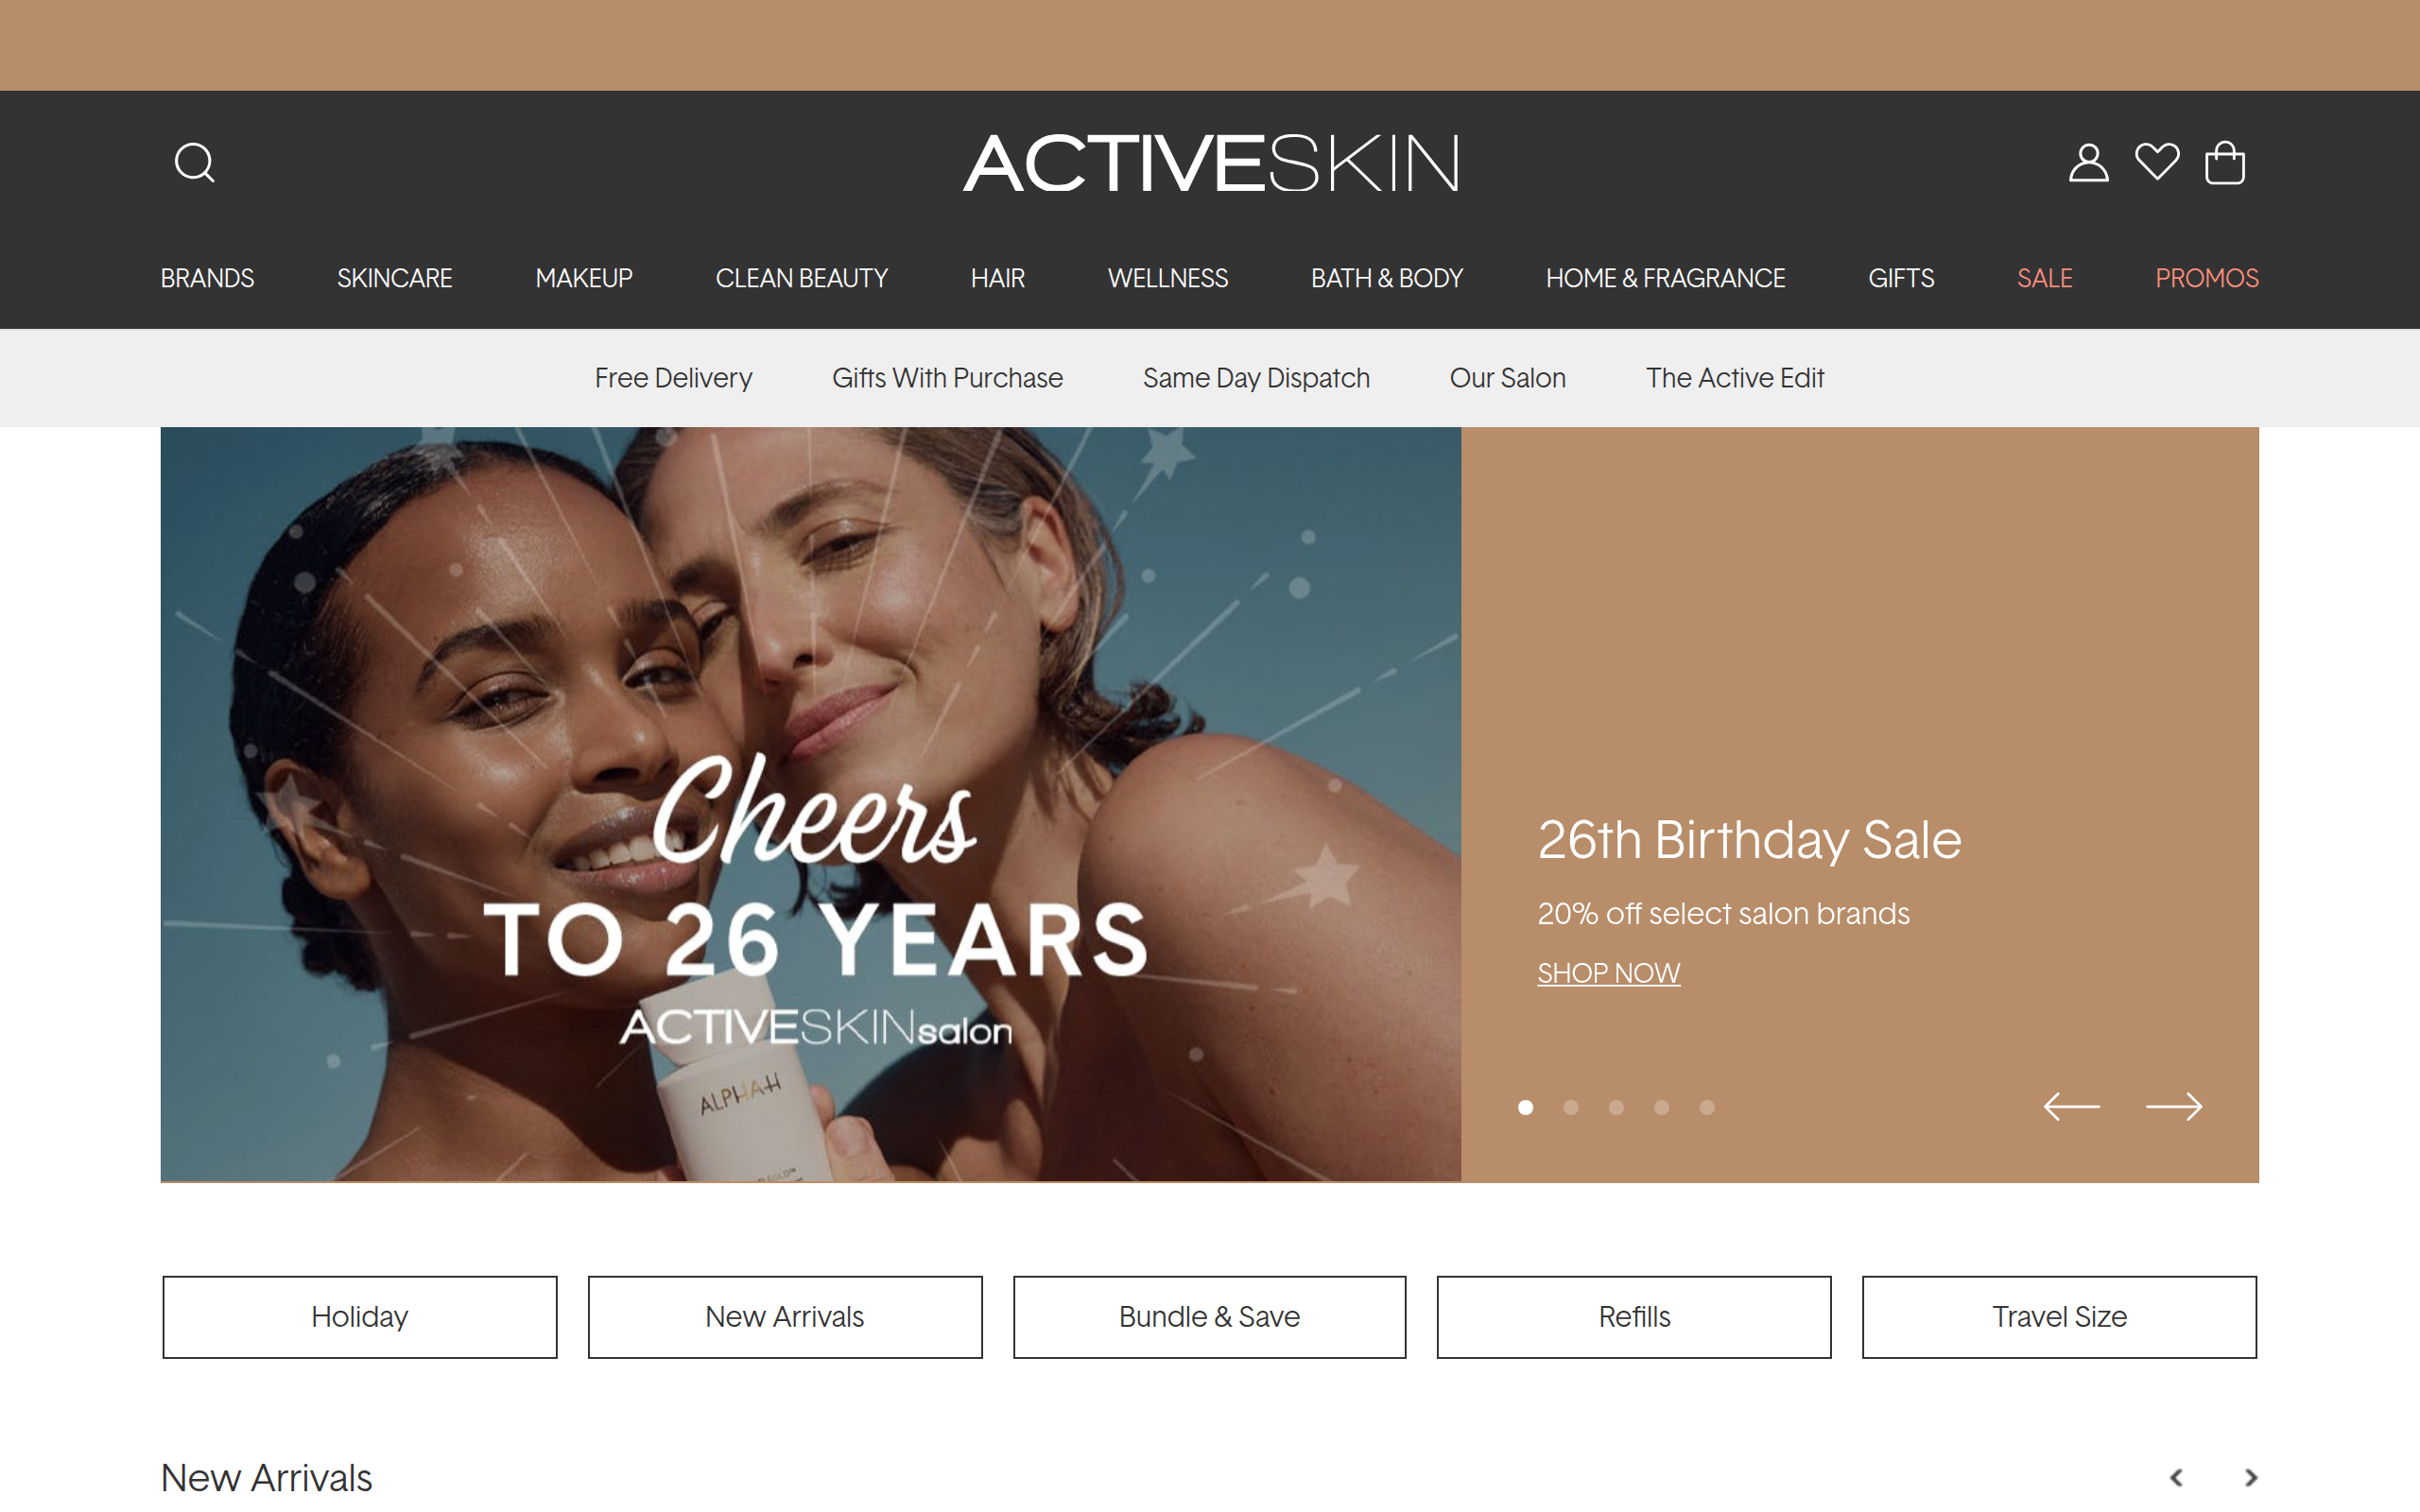2420x1512 pixels.
Task: Open the shopping bag icon
Action: (x=2225, y=162)
